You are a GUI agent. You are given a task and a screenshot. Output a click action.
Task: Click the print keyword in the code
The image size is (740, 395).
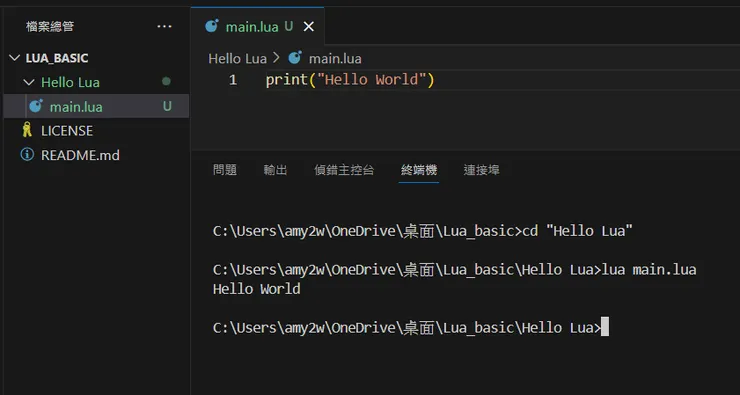coord(286,80)
